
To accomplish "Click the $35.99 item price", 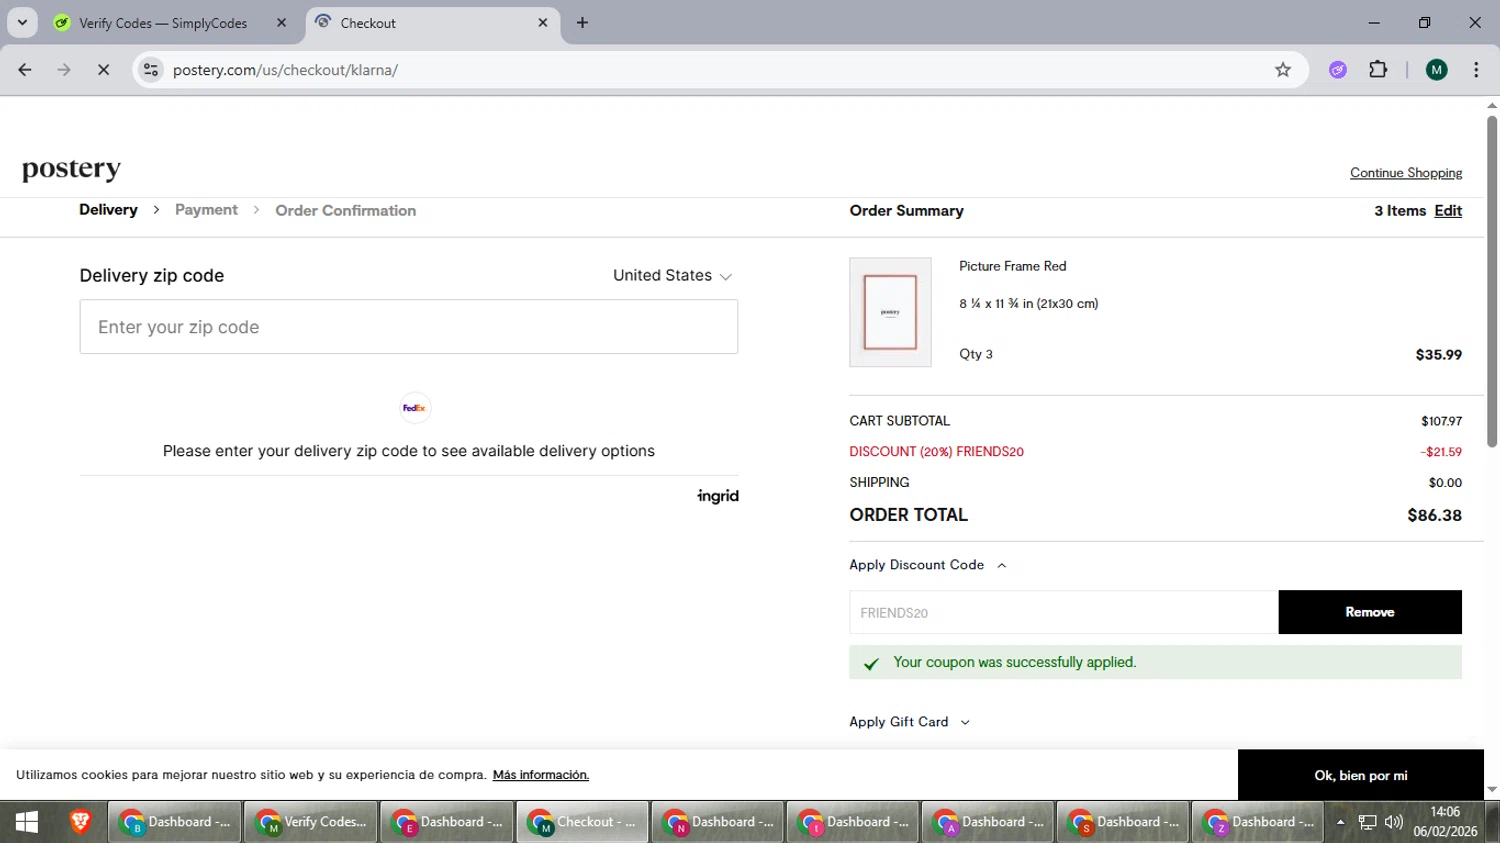I will tap(1439, 355).
